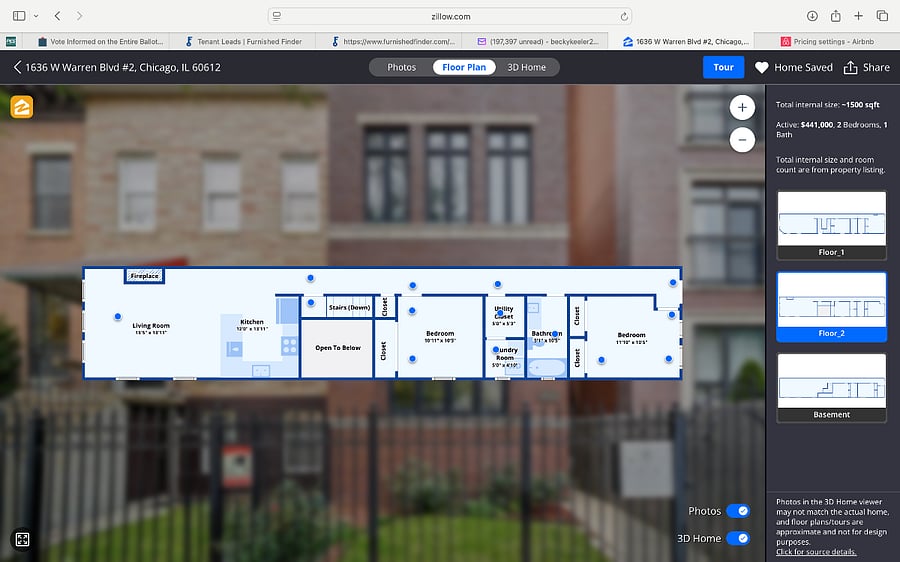Select Floor Plan view
This screenshot has width=900, height=562.
[464, 67]
